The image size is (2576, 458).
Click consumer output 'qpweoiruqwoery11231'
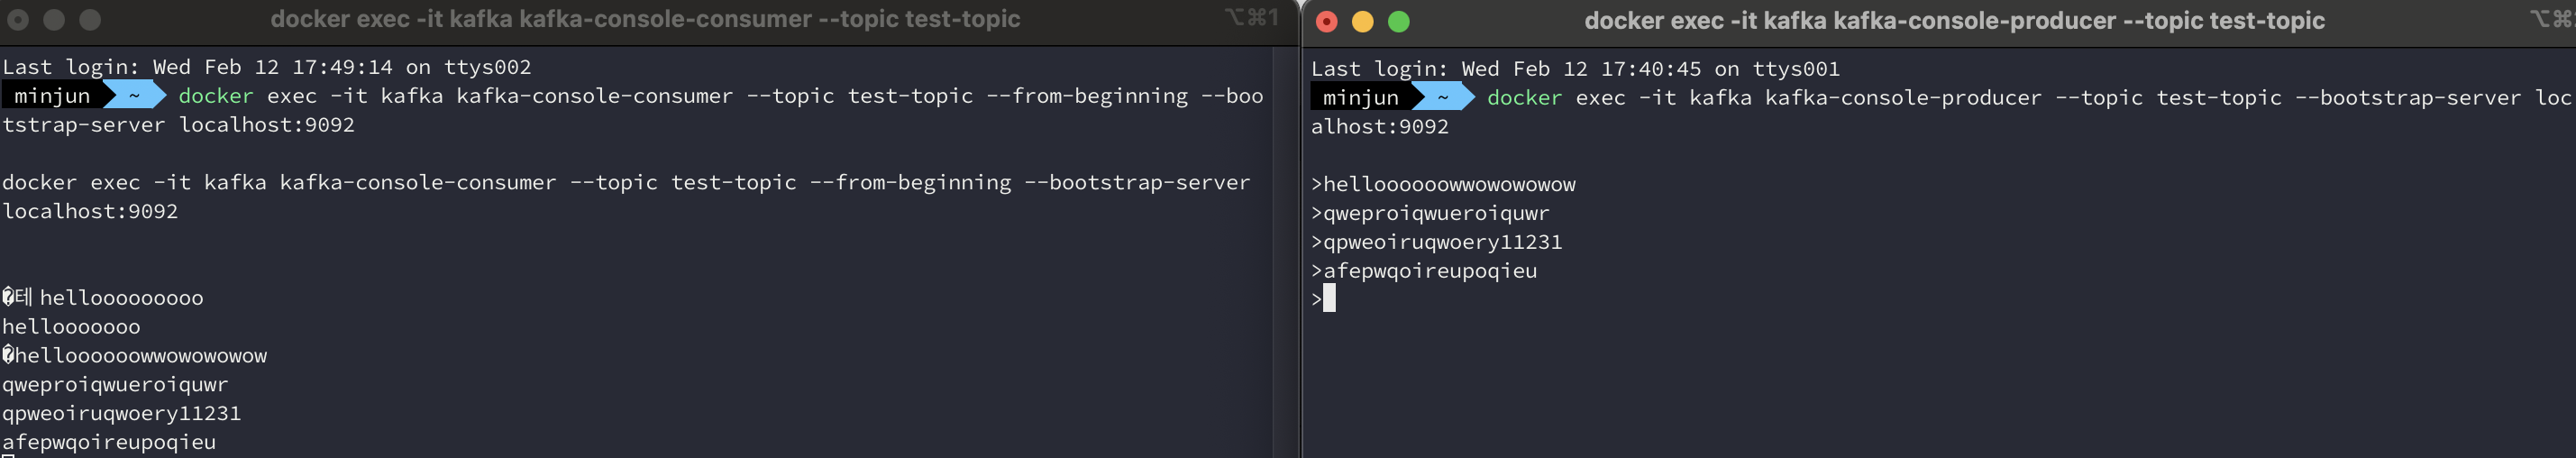[x=121, y=414]
